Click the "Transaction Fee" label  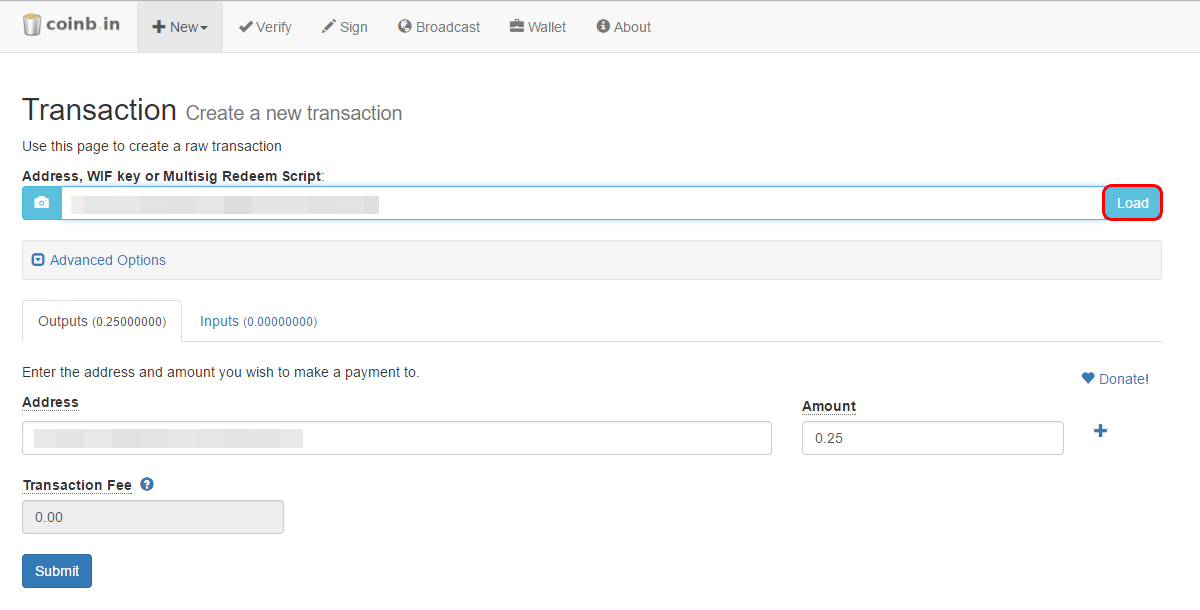[x=77, y=485]
